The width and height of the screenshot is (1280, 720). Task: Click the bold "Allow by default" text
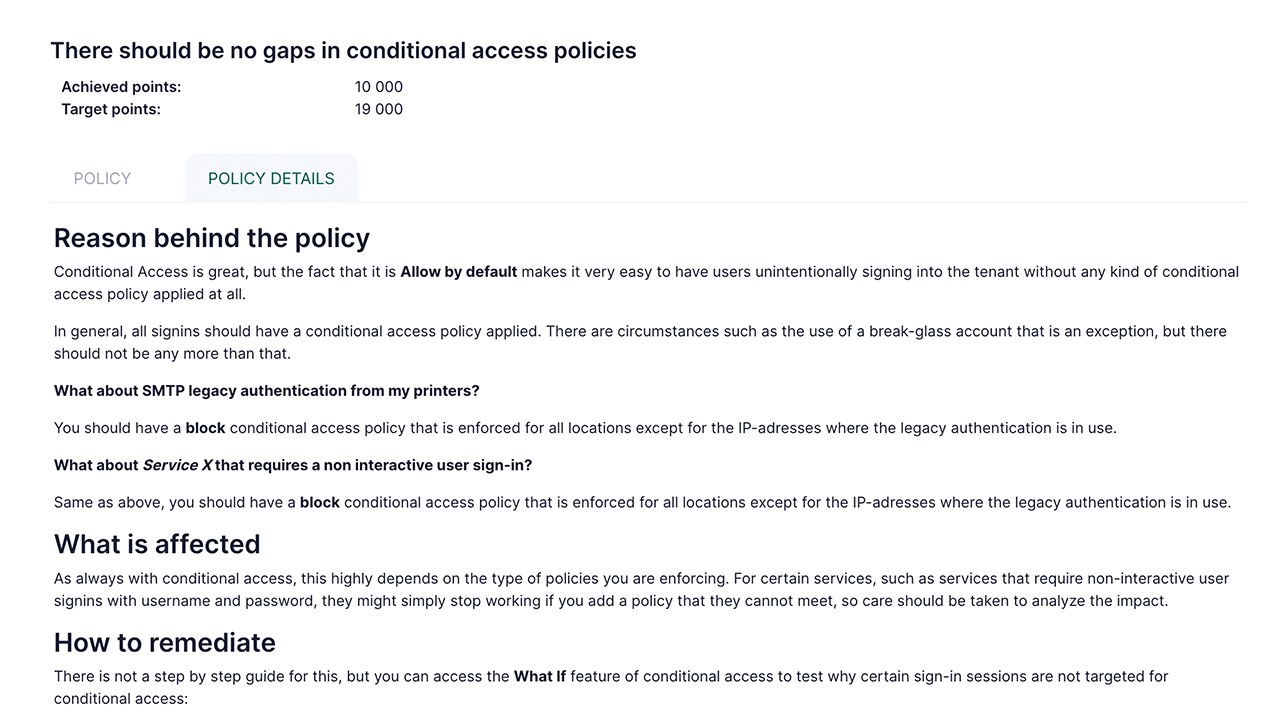[x=458, y=272]
